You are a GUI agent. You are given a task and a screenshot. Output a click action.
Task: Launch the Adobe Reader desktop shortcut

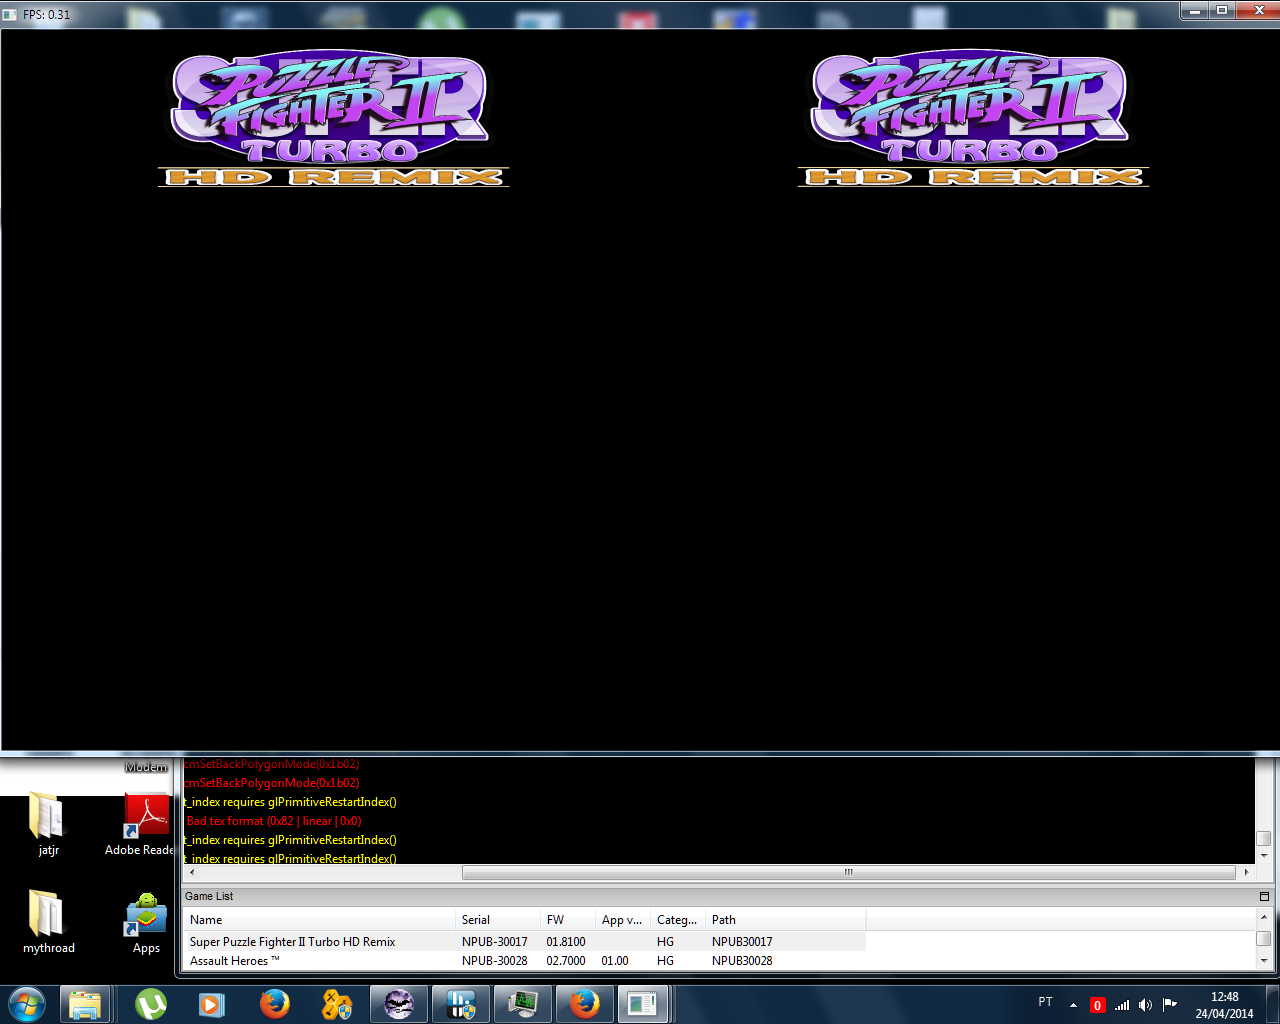146,820
